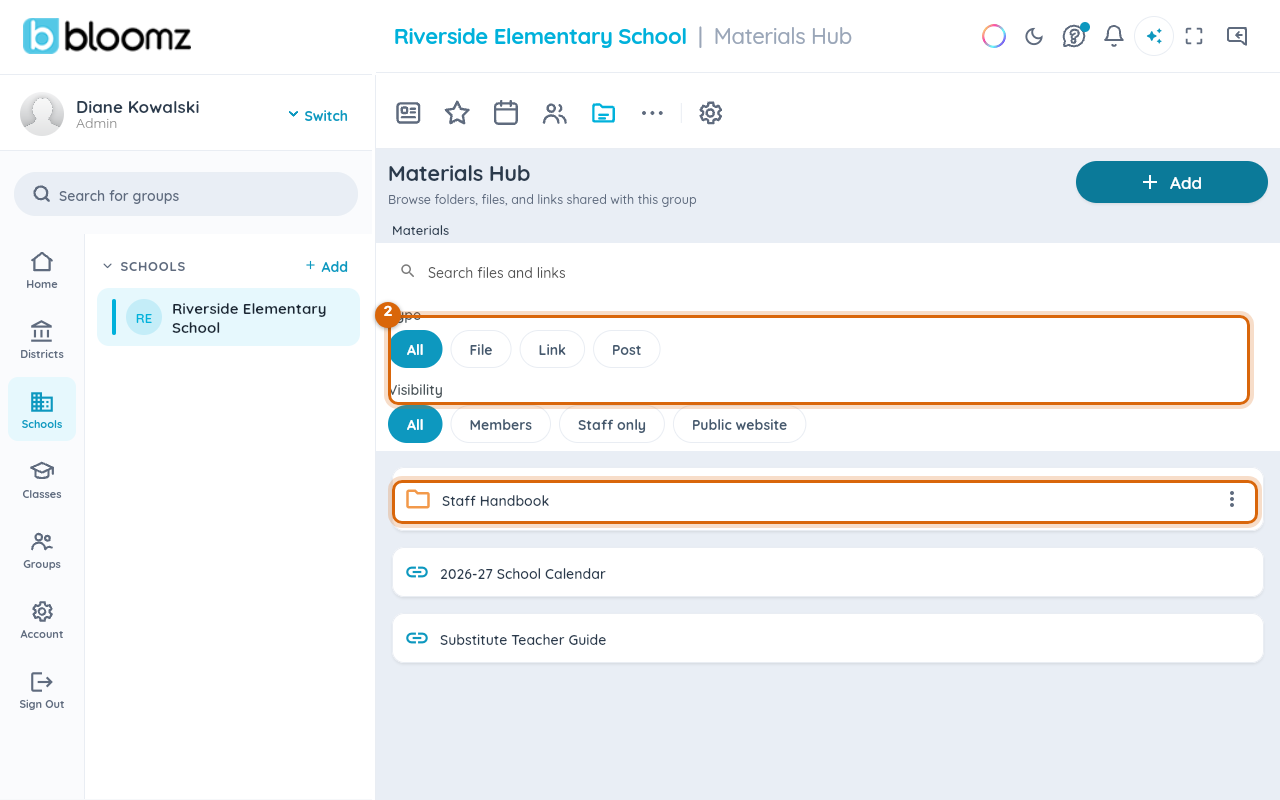The image size is (1280, 800).
Task: Open the calendar toolbar icon
Action: coord(506,113)
